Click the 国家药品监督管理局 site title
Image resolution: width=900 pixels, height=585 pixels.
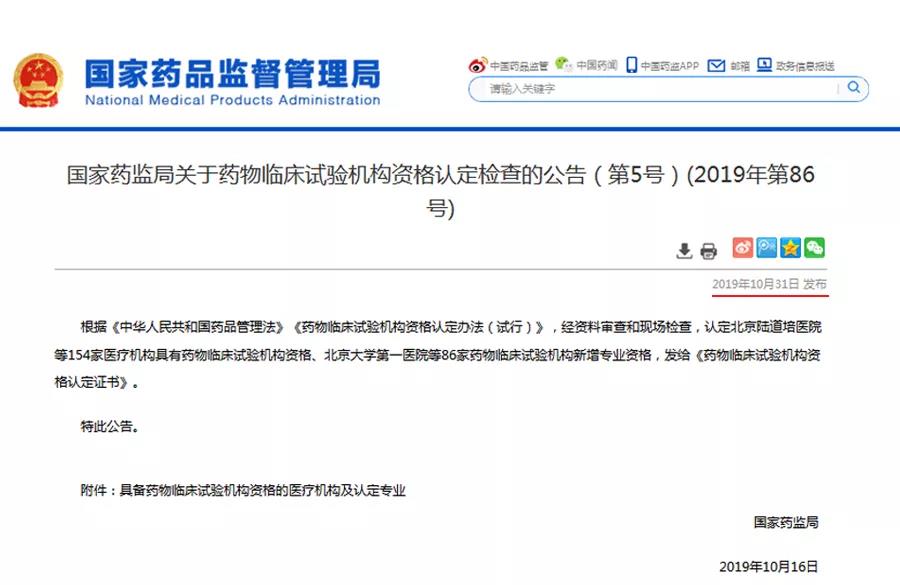point(232,73)
